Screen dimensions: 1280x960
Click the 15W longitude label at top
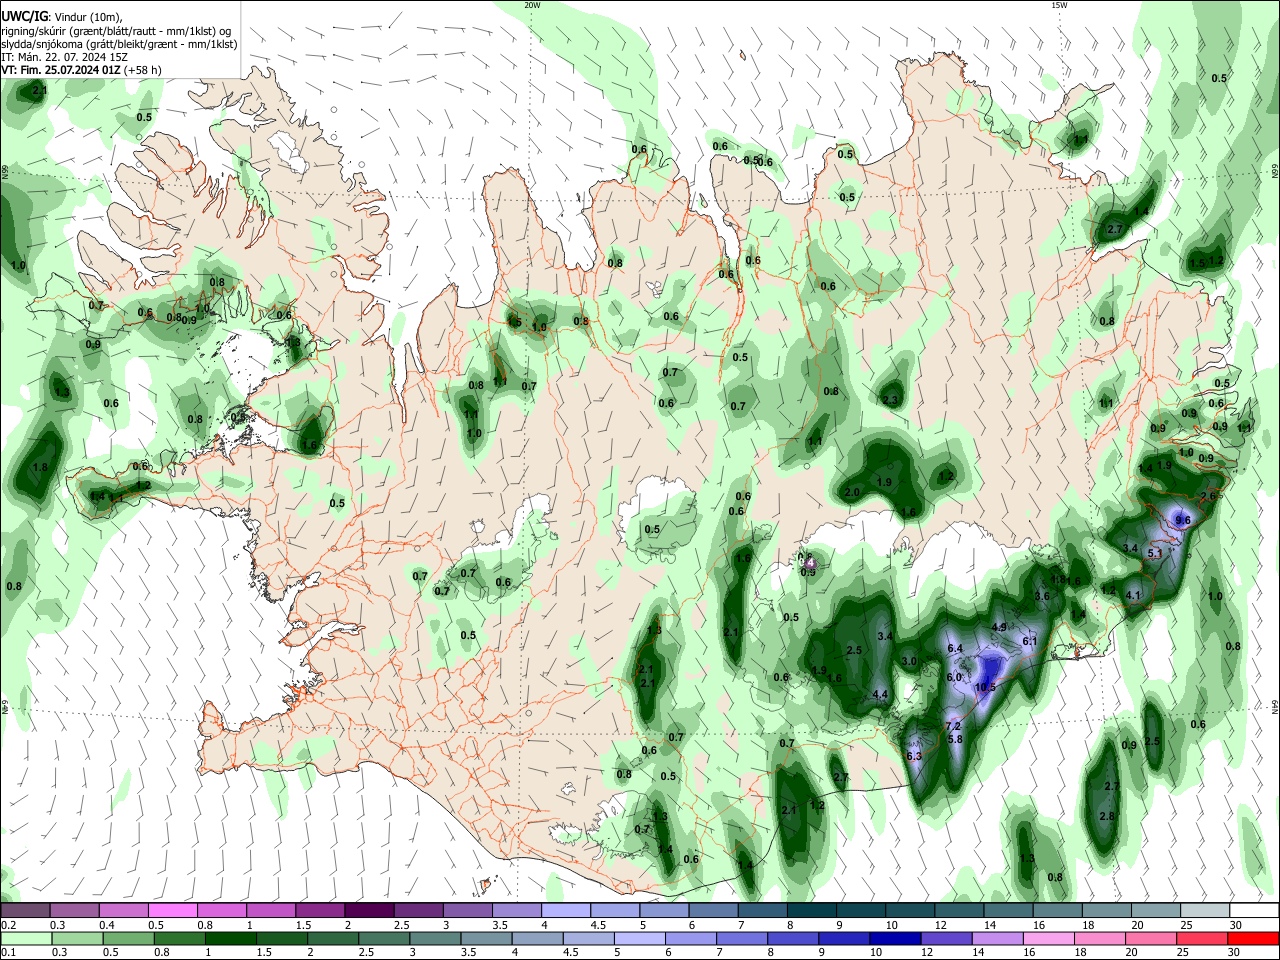pos(1059,5)
